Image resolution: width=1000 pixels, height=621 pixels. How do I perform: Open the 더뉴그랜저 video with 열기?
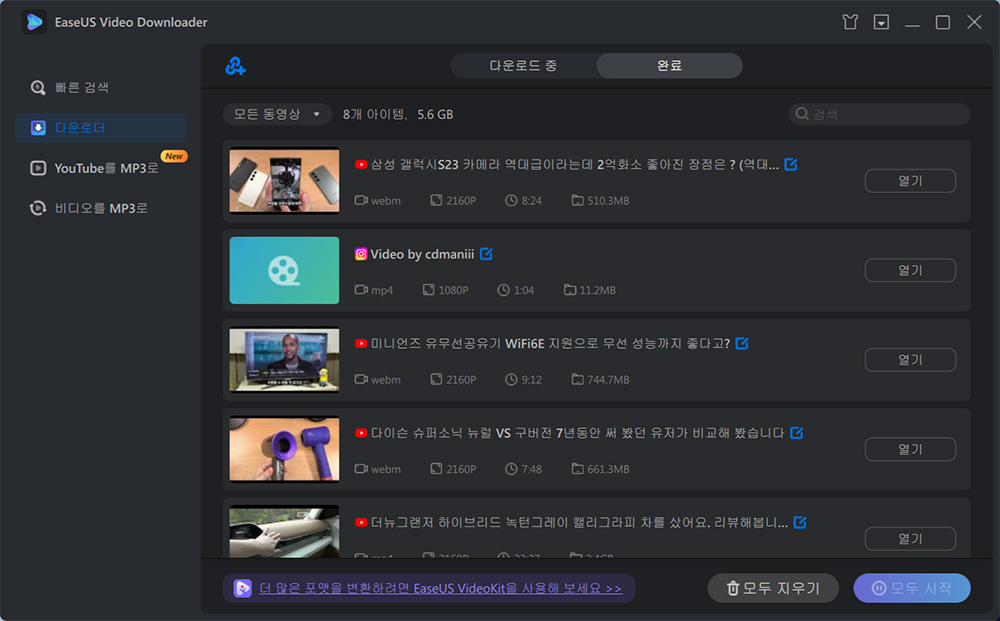910,539
